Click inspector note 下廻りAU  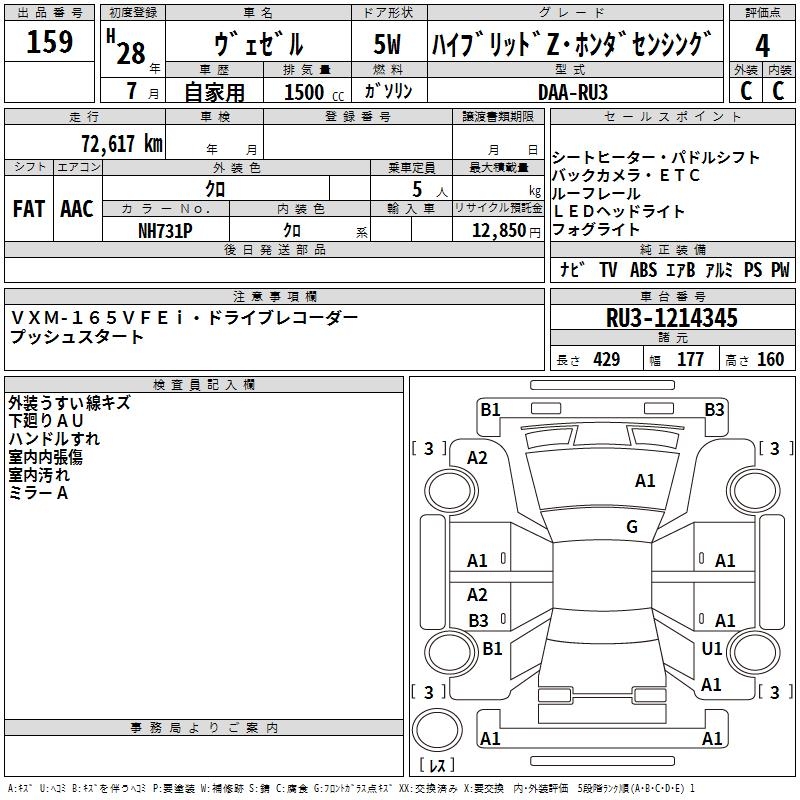coord(46,421)
